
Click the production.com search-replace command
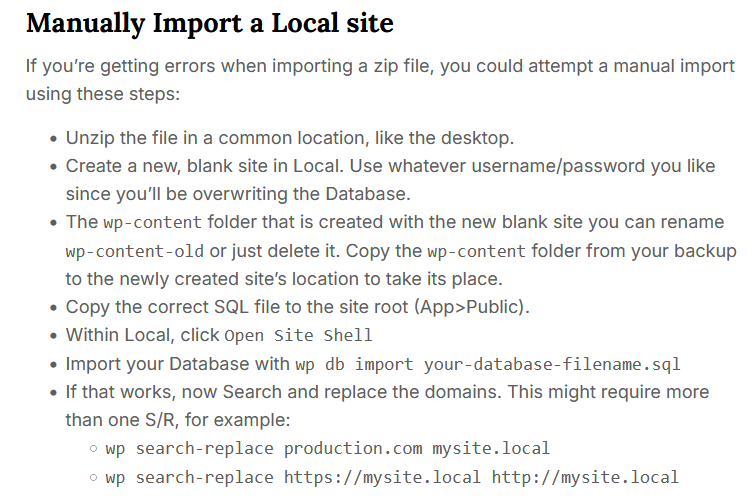coord(327,449)
